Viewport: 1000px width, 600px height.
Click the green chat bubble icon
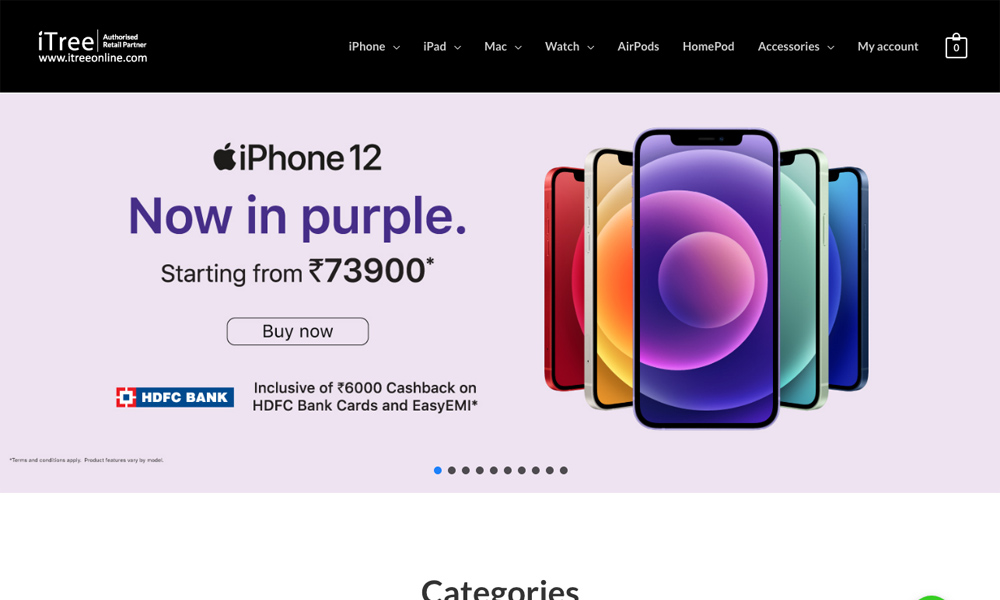(x=931, y=597)
